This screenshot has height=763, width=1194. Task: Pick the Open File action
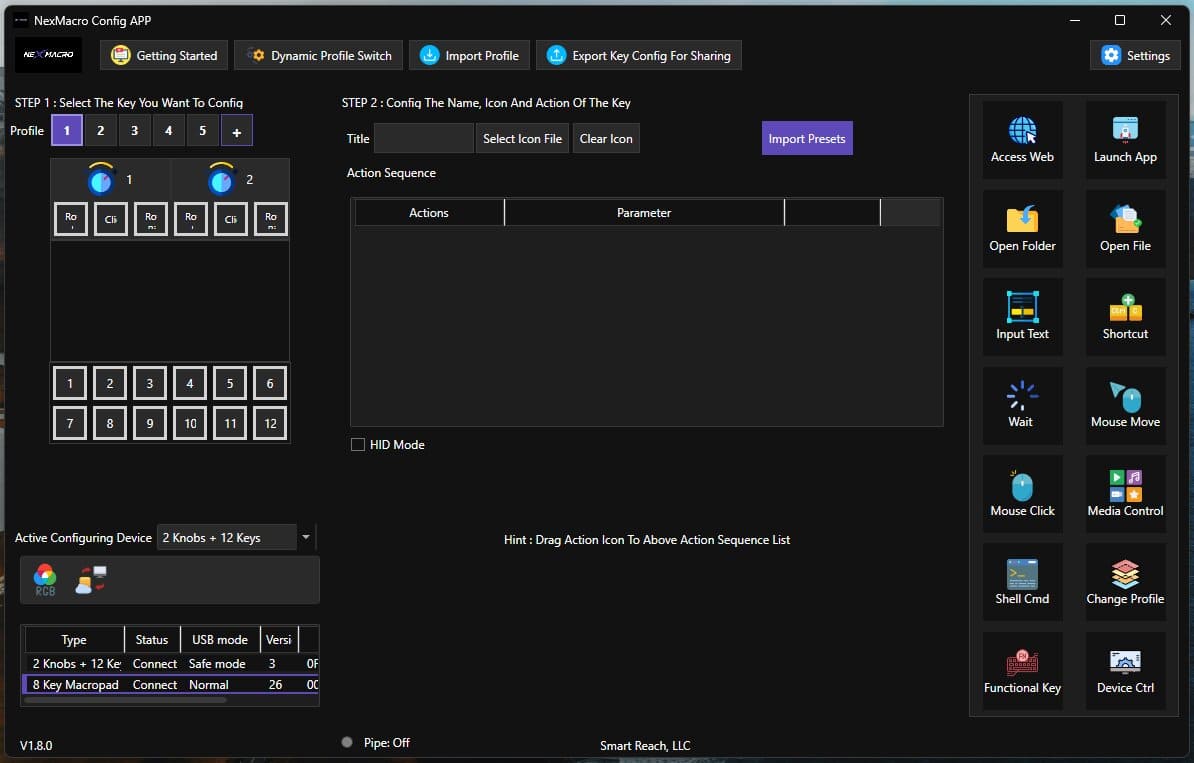click(x=1125, y=228)
